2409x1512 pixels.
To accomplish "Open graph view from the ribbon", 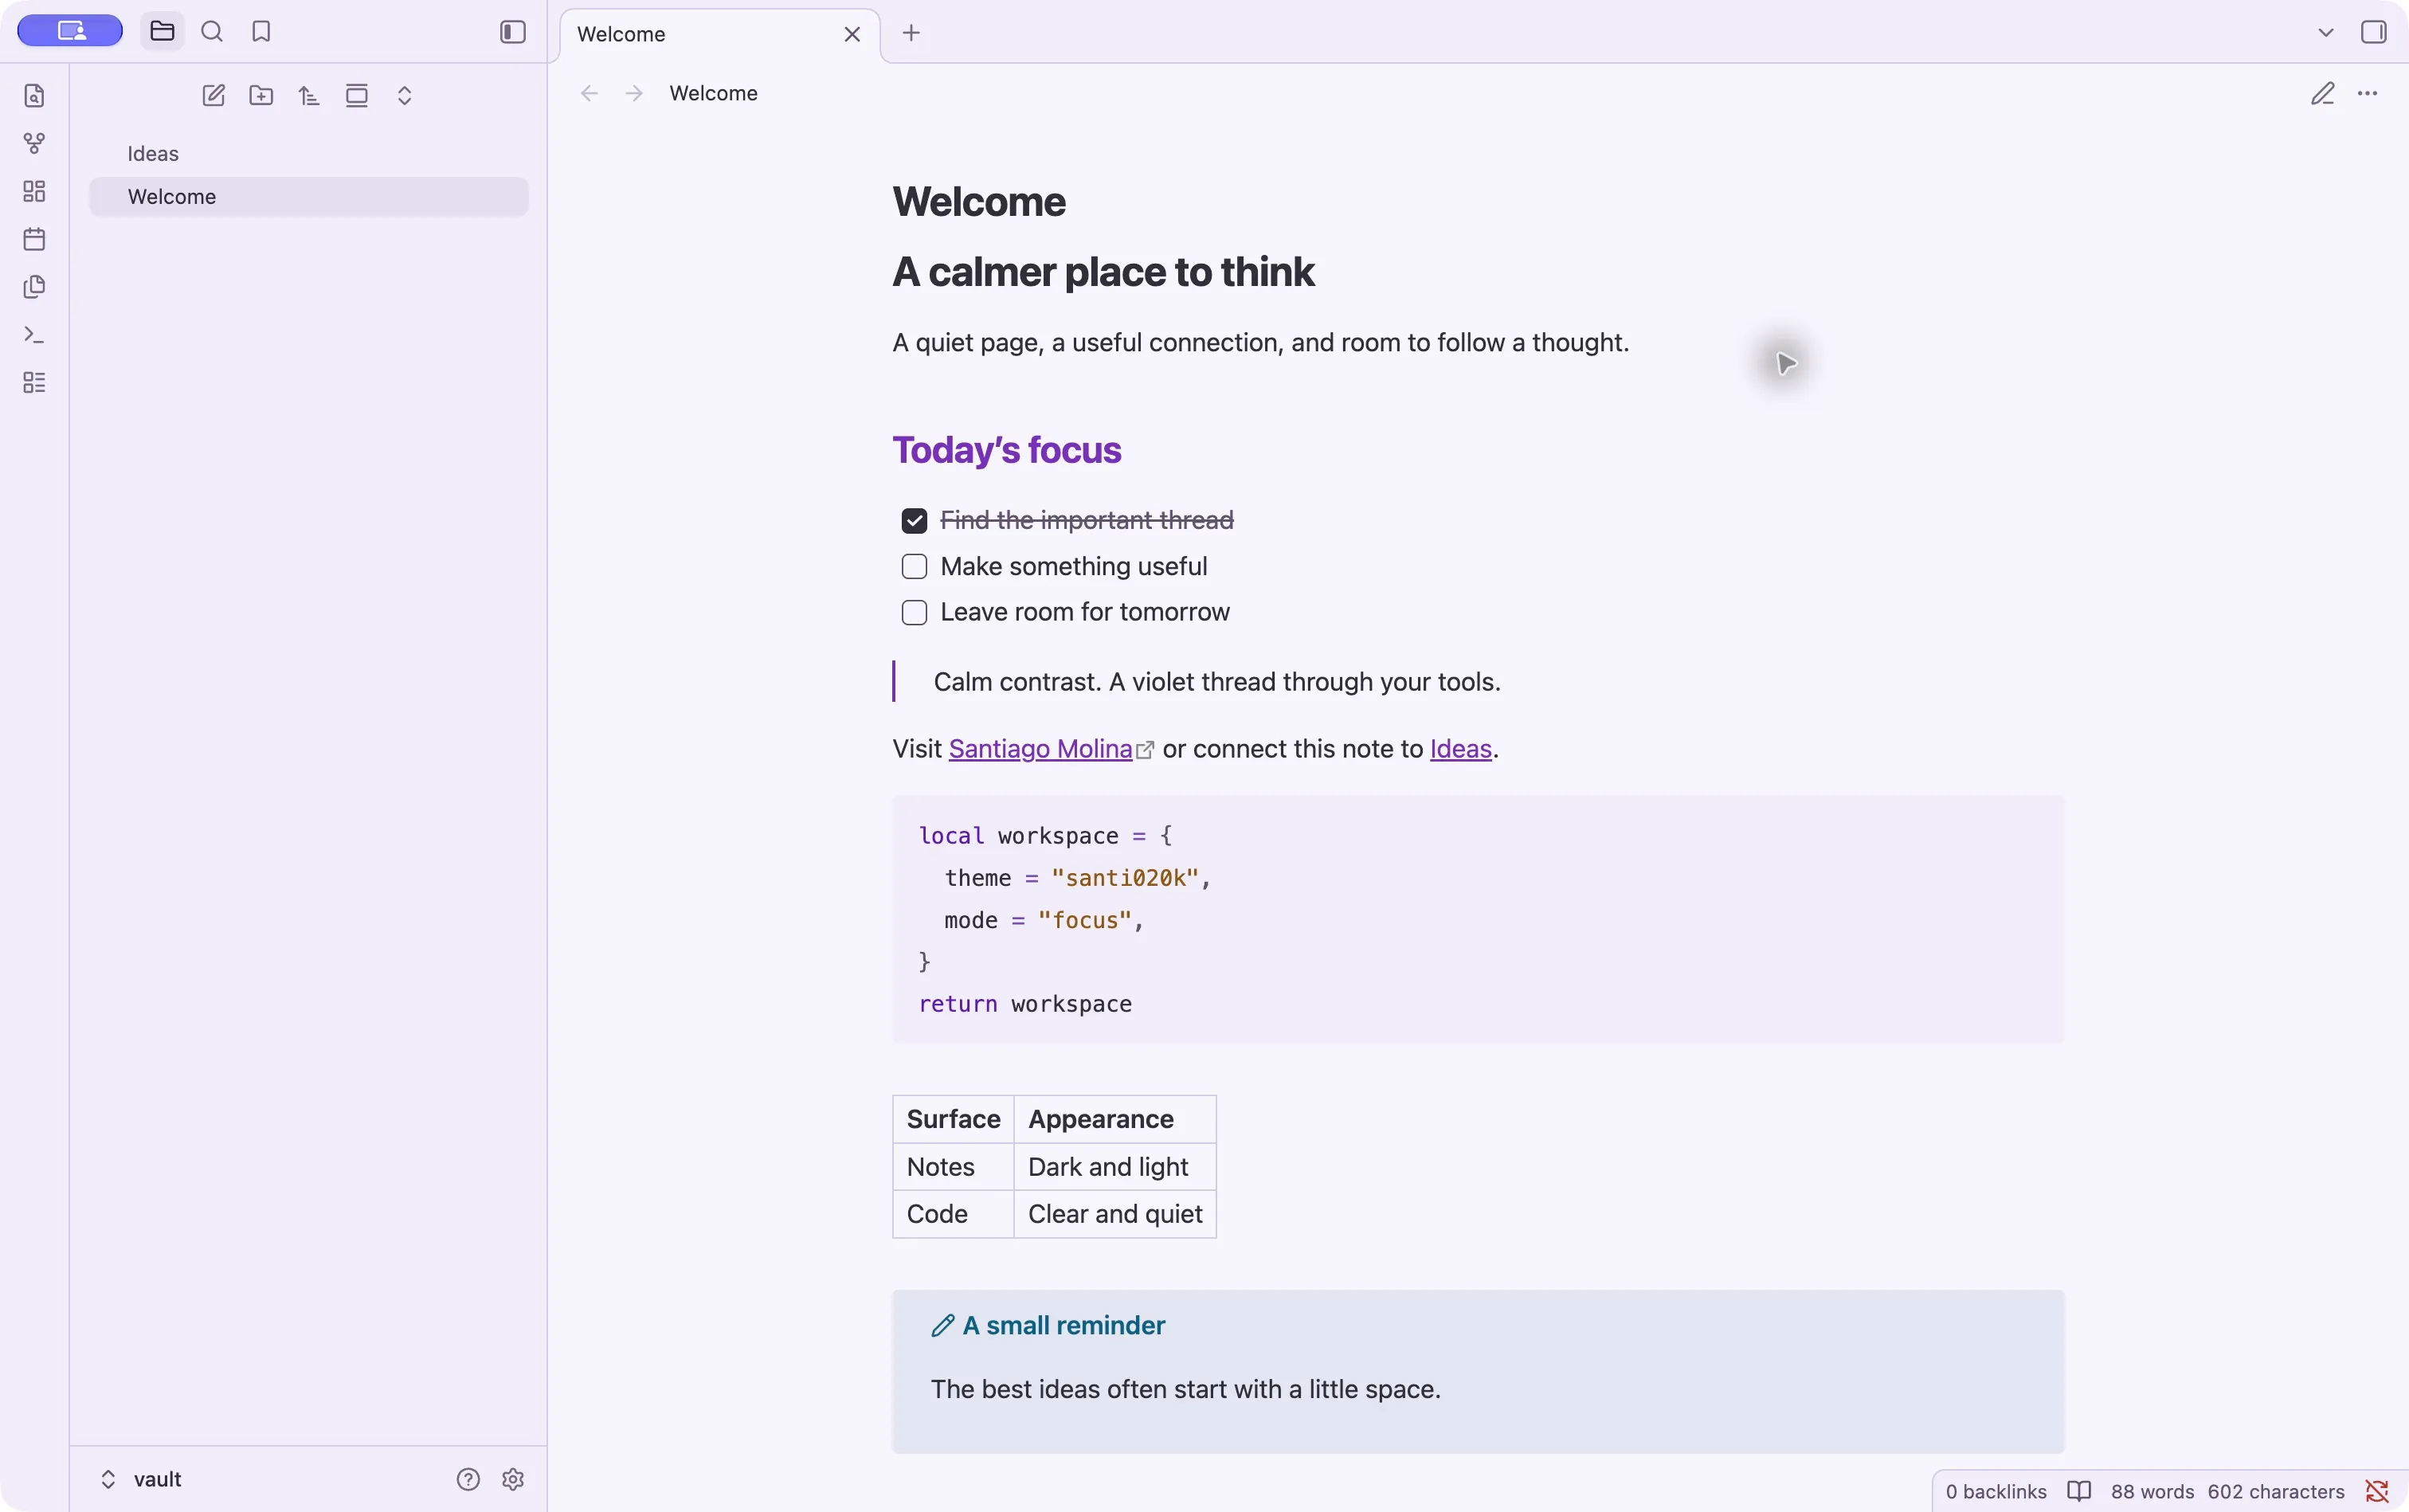I will (34, 143).
